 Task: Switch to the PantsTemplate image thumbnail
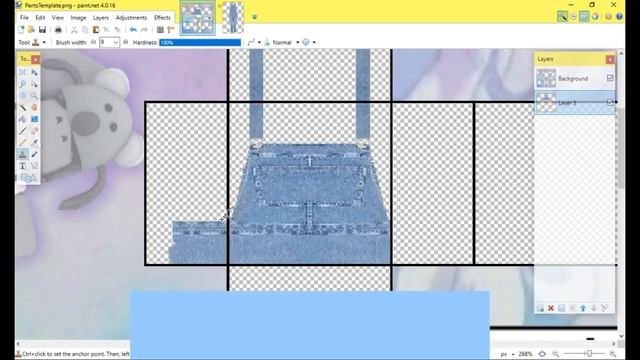pyautogui.click(x=198, y=18)
